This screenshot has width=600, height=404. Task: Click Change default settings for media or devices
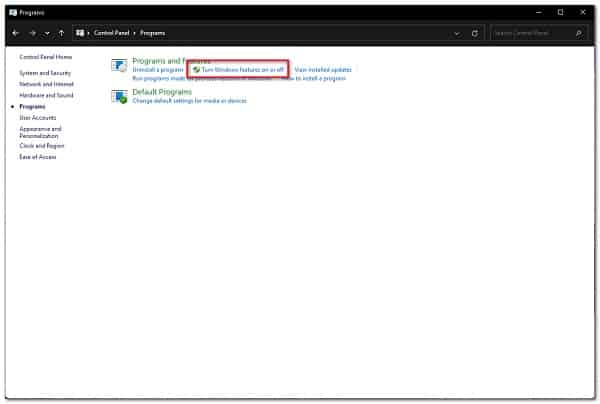tap(189, 101)
